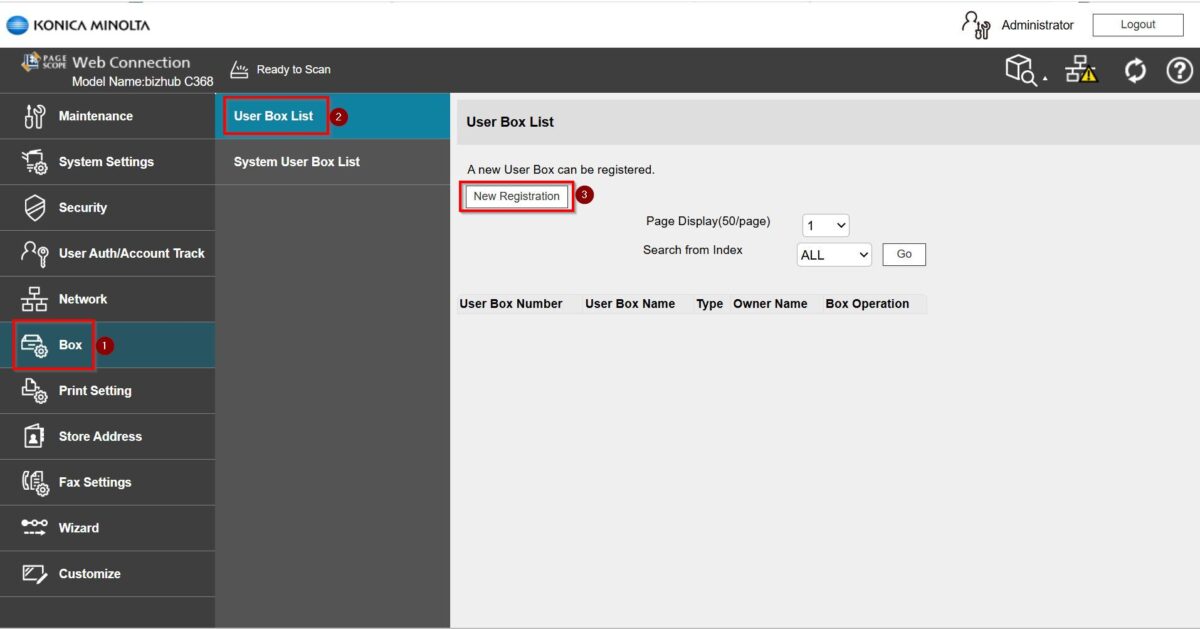Click the Logout button
This screenshot has width=1200, height=629.
pos(1138,25)
